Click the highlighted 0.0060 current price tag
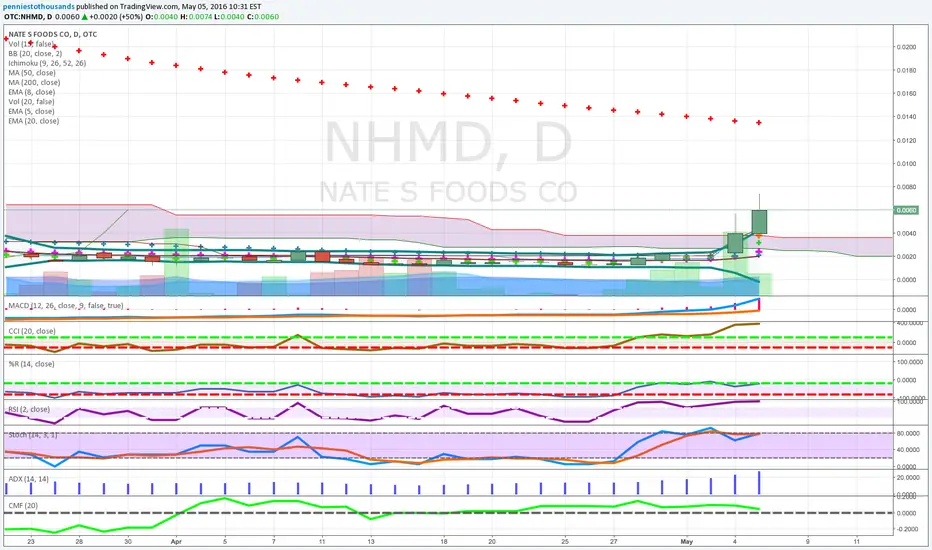Screen dimensions: 932x550 [906, 210]
